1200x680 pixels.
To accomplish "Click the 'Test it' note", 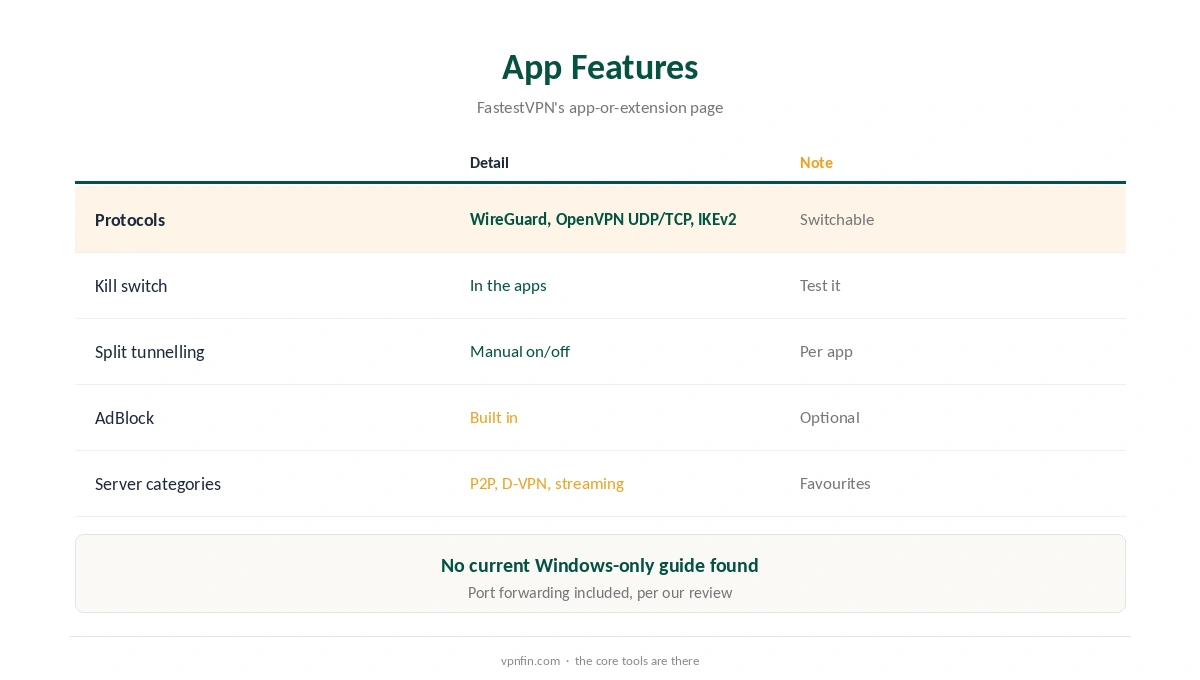I will pos(820,285).
